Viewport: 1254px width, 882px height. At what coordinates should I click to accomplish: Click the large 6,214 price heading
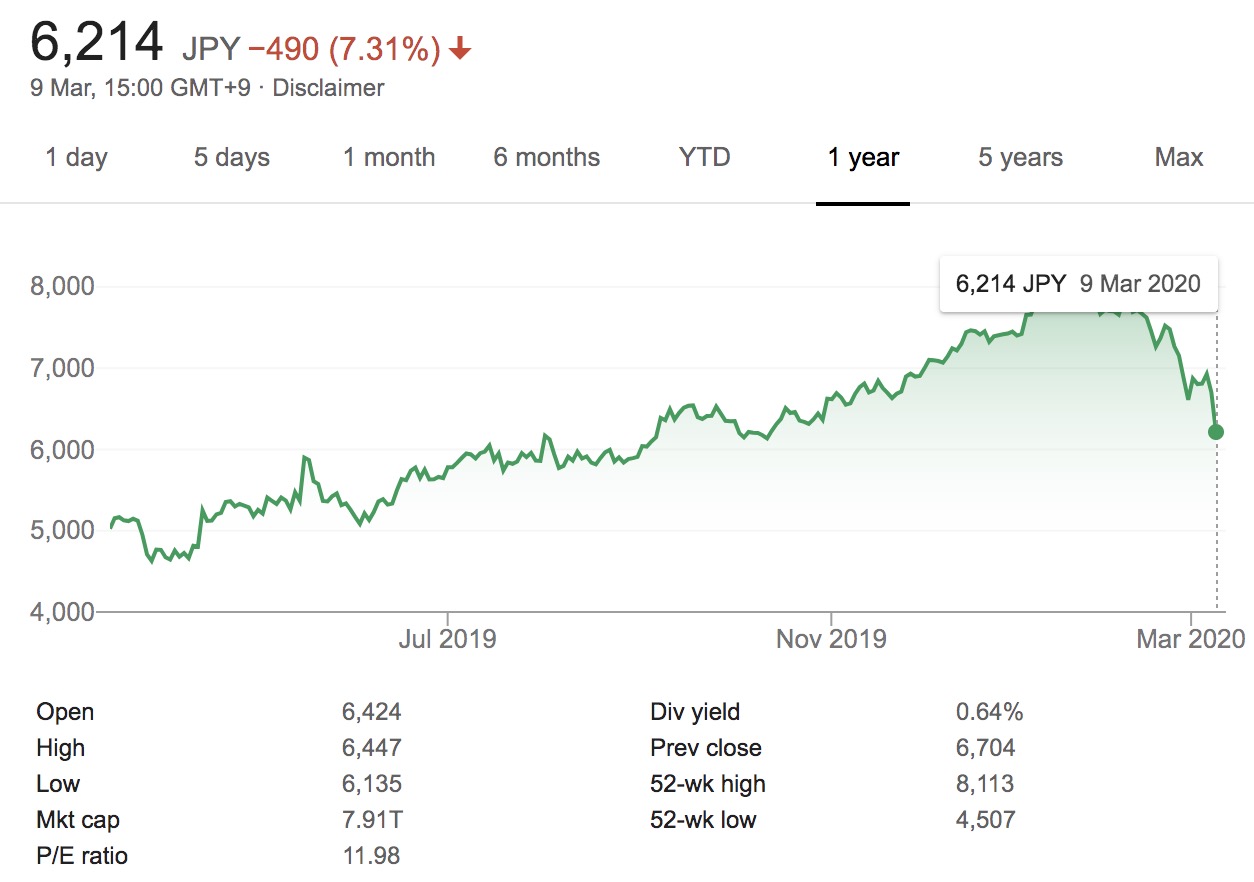tap(96, 42)
